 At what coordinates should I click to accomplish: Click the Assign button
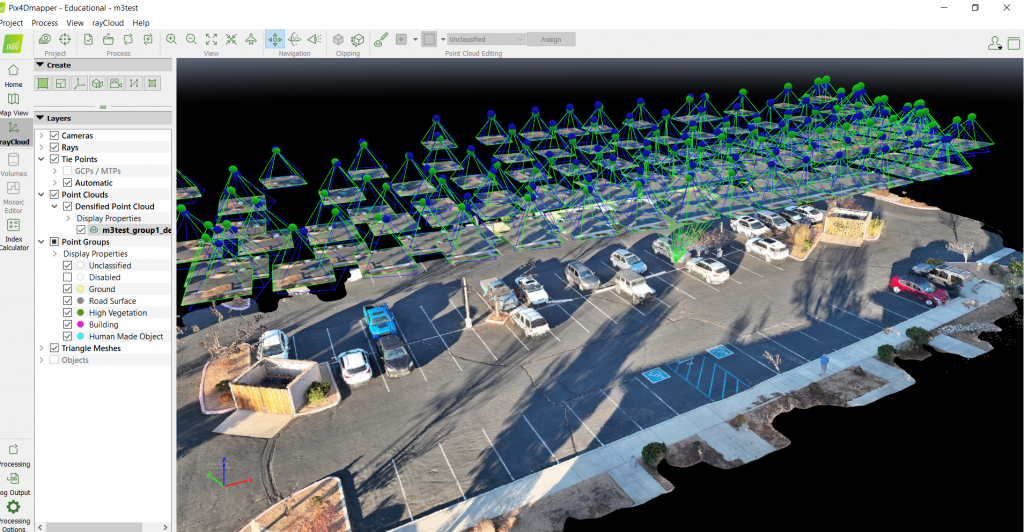point(551,39)
